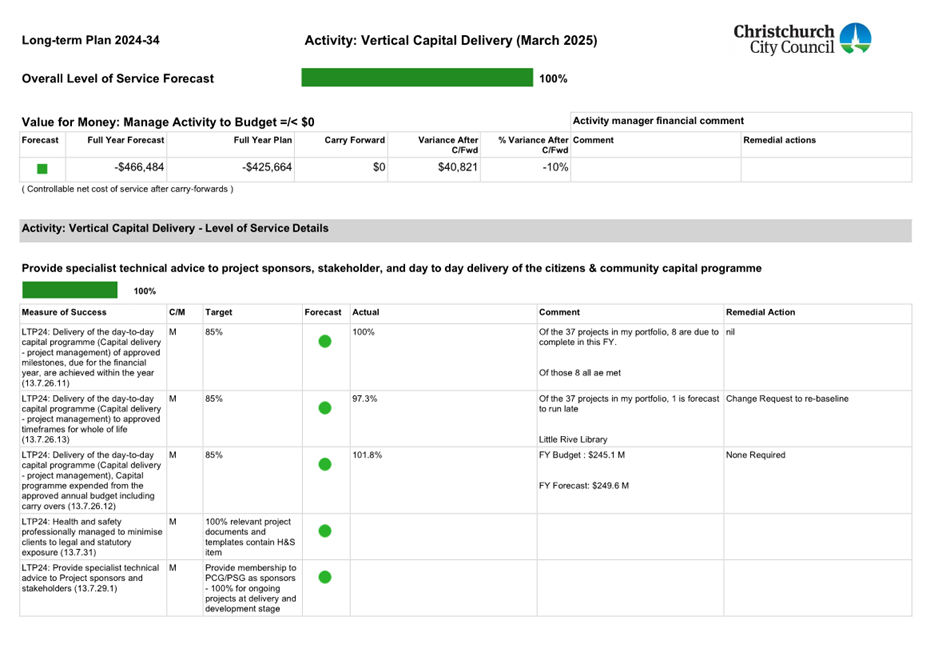Screen dimensions: 934x661
Task: Click the Measure of Success column header
Action: pyautogui.click(x=64, y=312)
